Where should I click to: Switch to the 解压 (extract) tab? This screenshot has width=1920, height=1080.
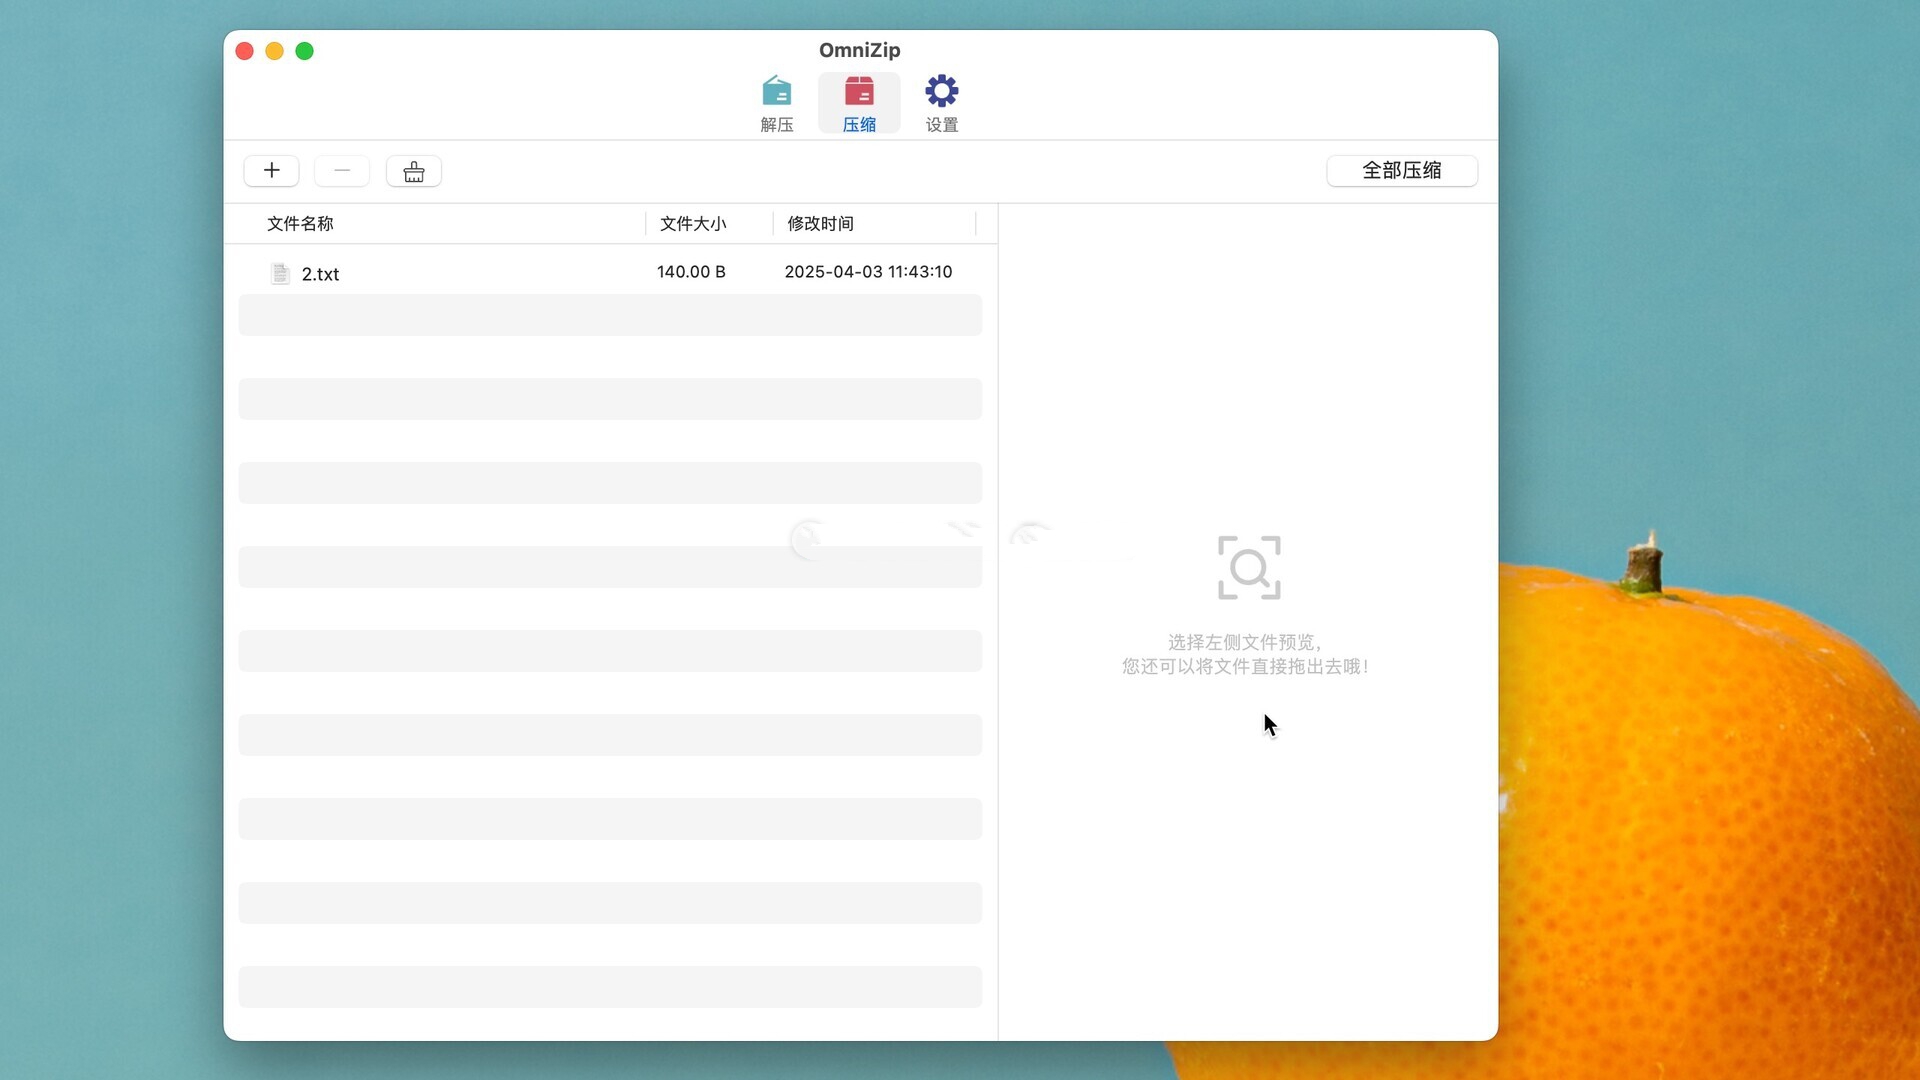coord(776,103)
